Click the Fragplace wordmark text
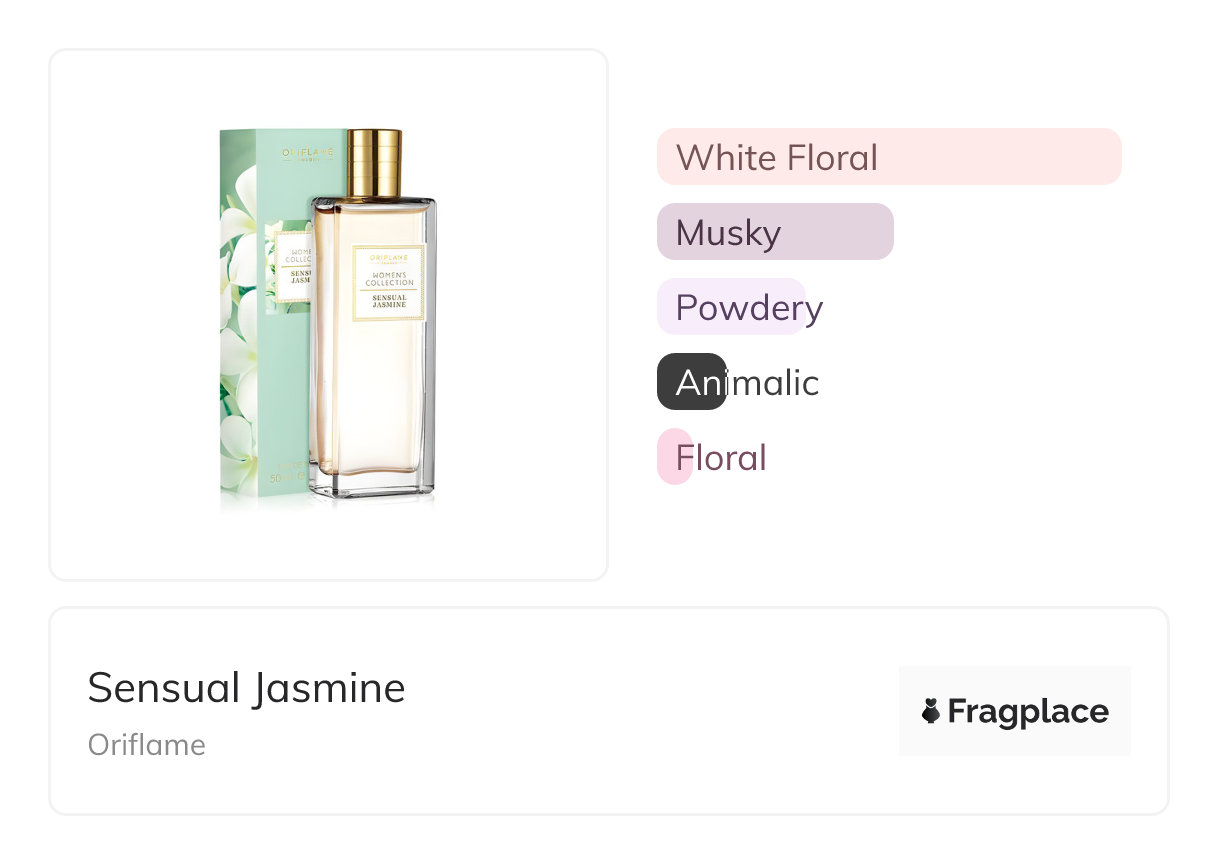 coord(1028,712)
